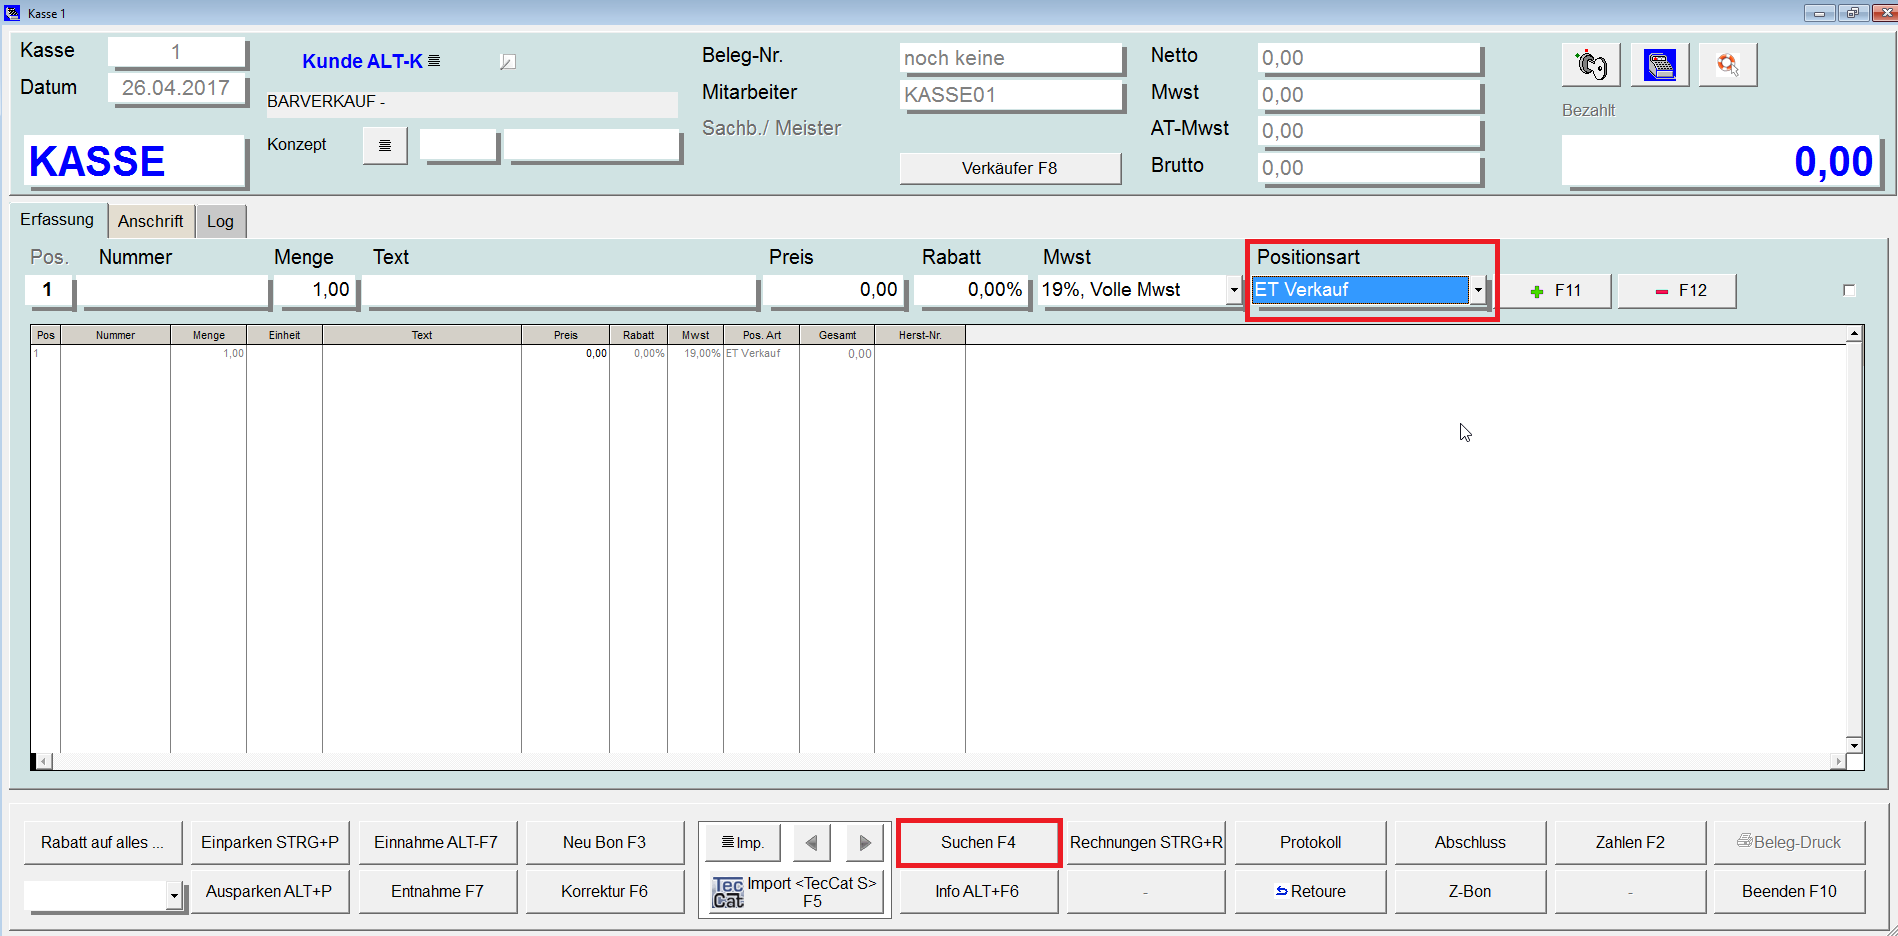1898x936 pixels.
Task: Click the list icon next to Kunde ALT-K
Action: 434,61
